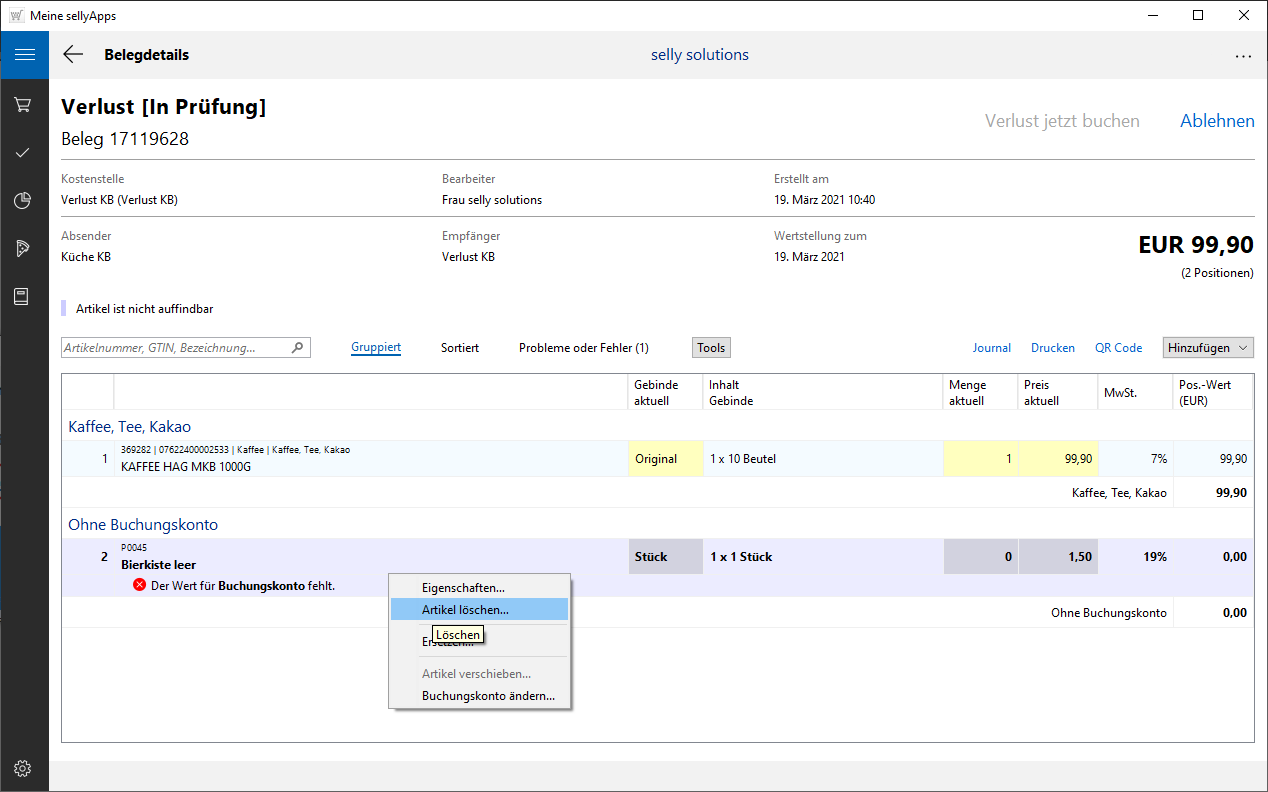The width and height of the screenshot is (1268, 792).
Task: Click the red error icon on Bierkiste
Action: click(x=140, y=585)
